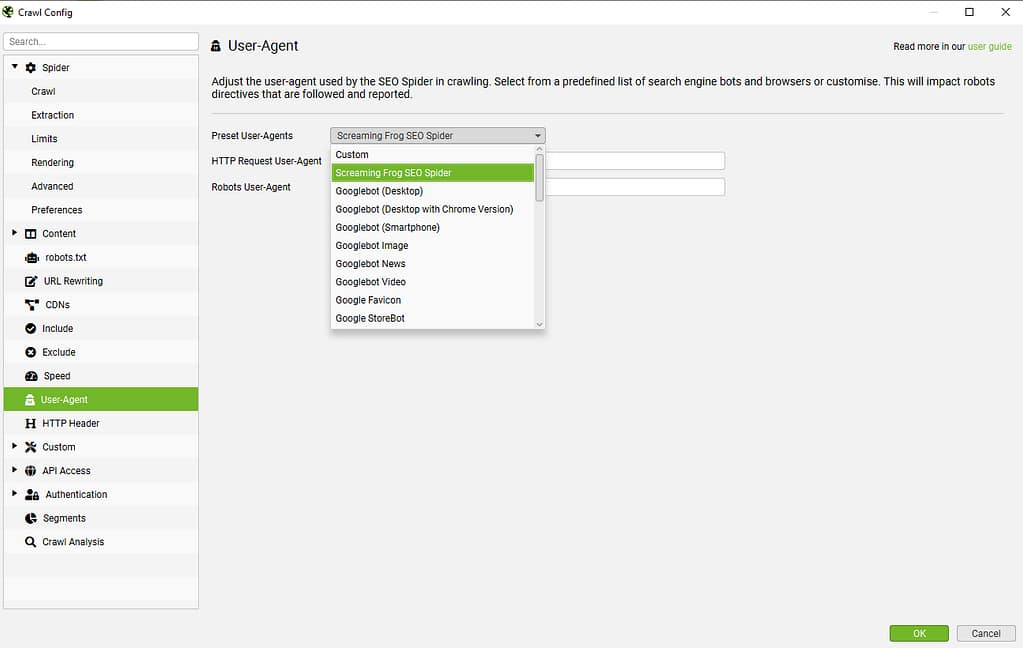Click the User-Agent icon in sidebar
This screenshot has height=648, width=1023.
click(29, 399)
